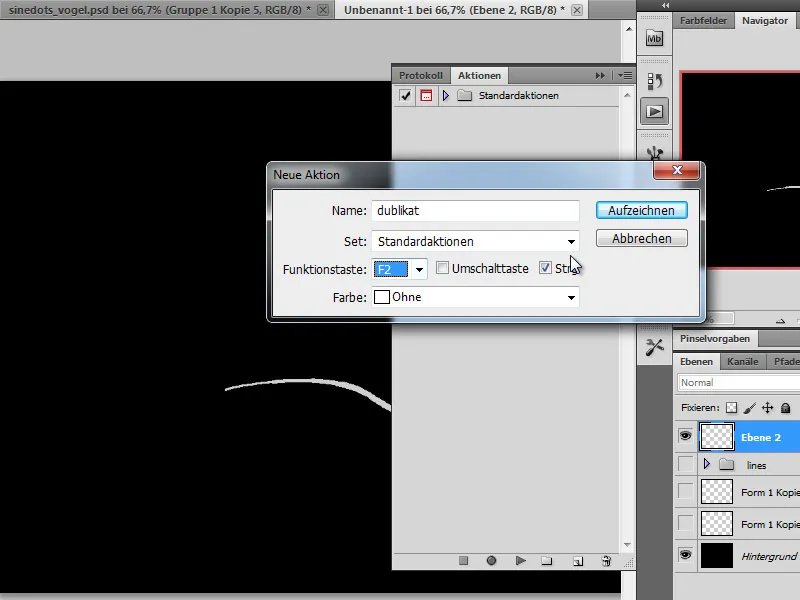Open the History panel icon in dock

[654, 82]
